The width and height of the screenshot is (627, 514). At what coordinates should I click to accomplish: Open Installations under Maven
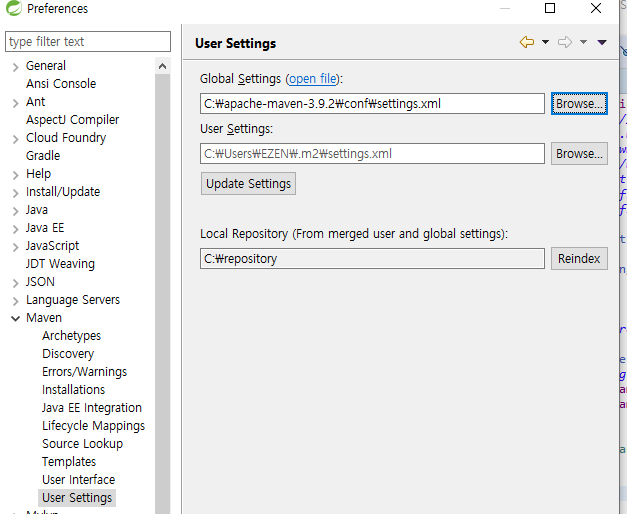pos(74,390)
